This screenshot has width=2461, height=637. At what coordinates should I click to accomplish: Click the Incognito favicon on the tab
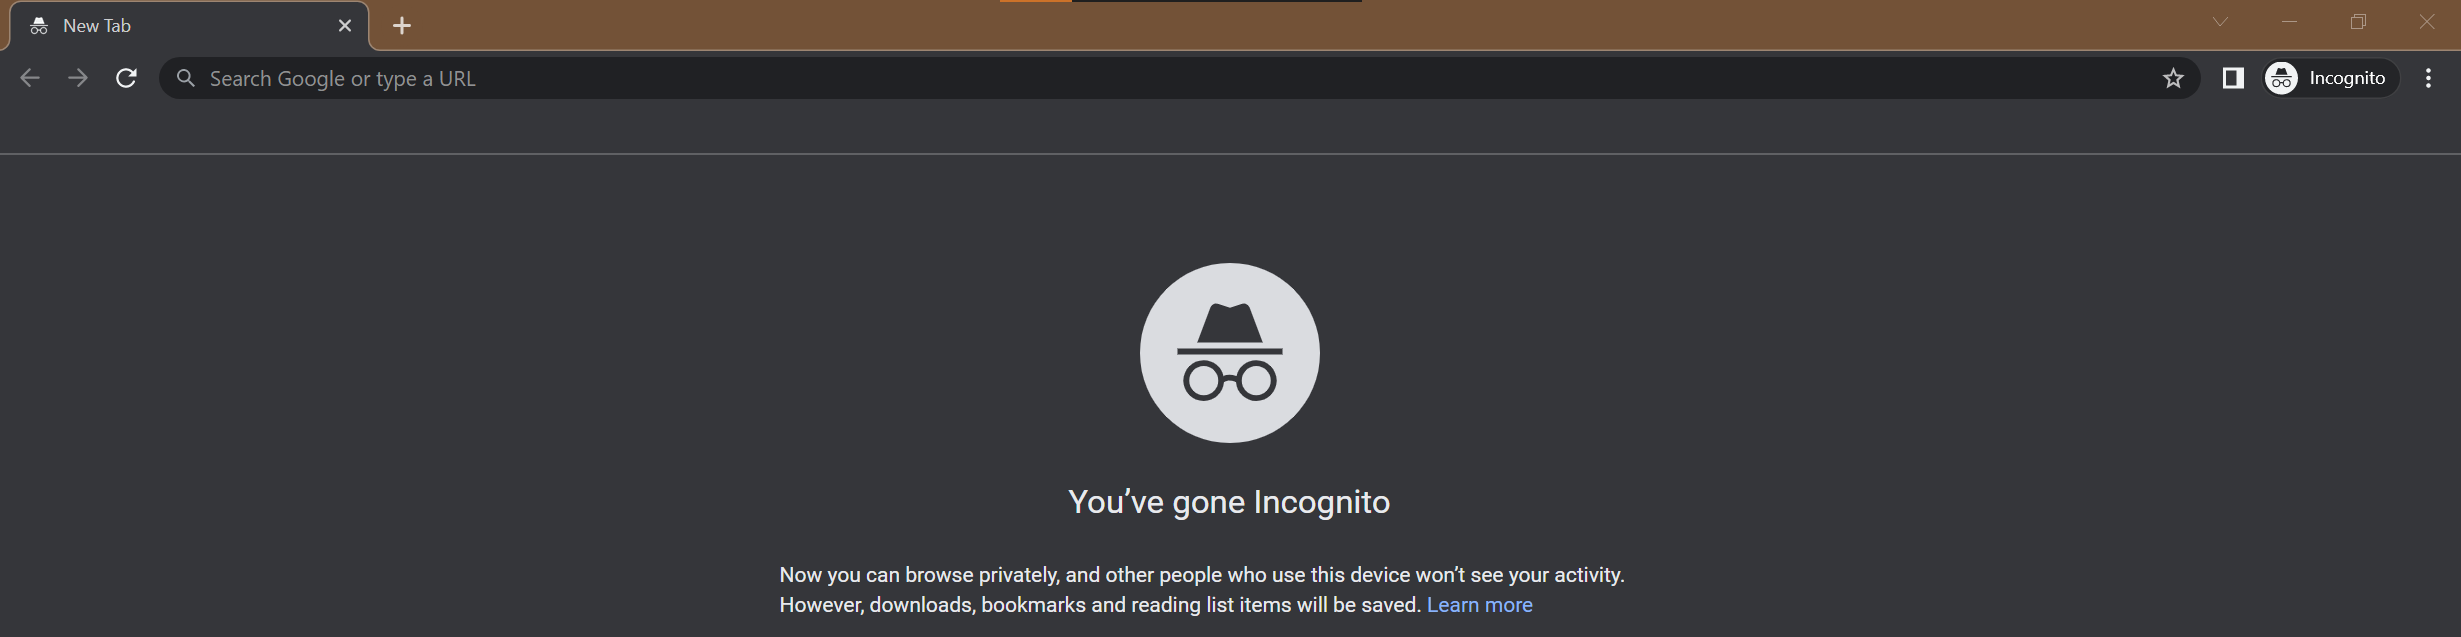[39, 26]
